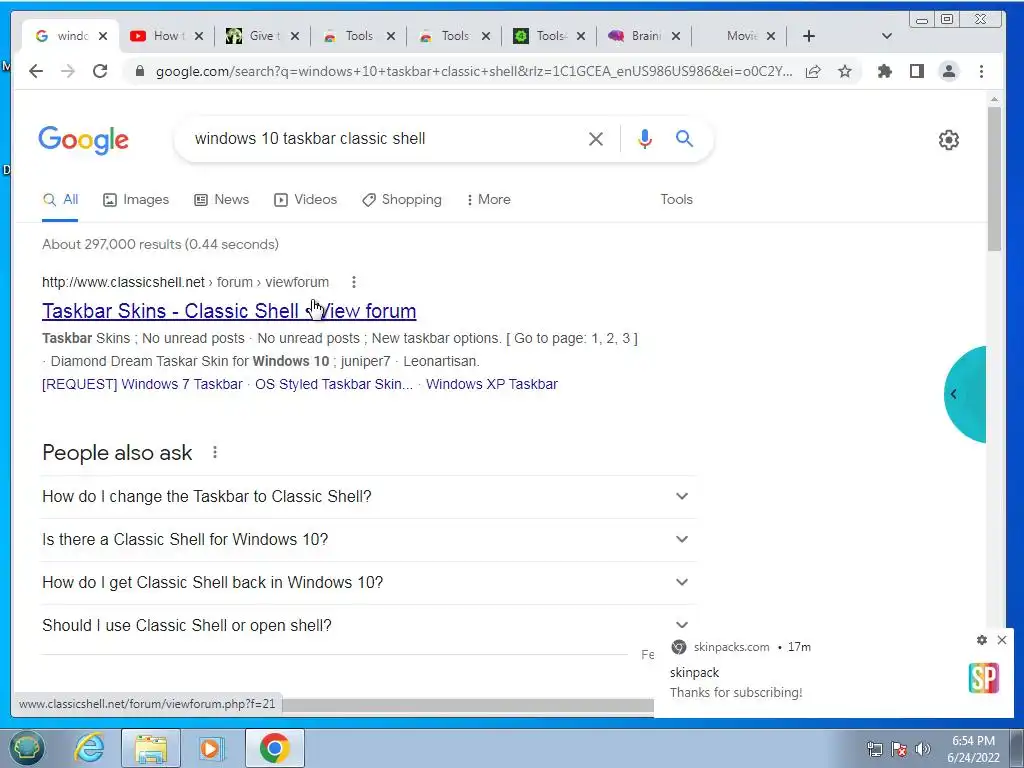Switch to the Movie tab
Screen dimensions: 1024x768
pyautogui.click(x=738, y=36)
